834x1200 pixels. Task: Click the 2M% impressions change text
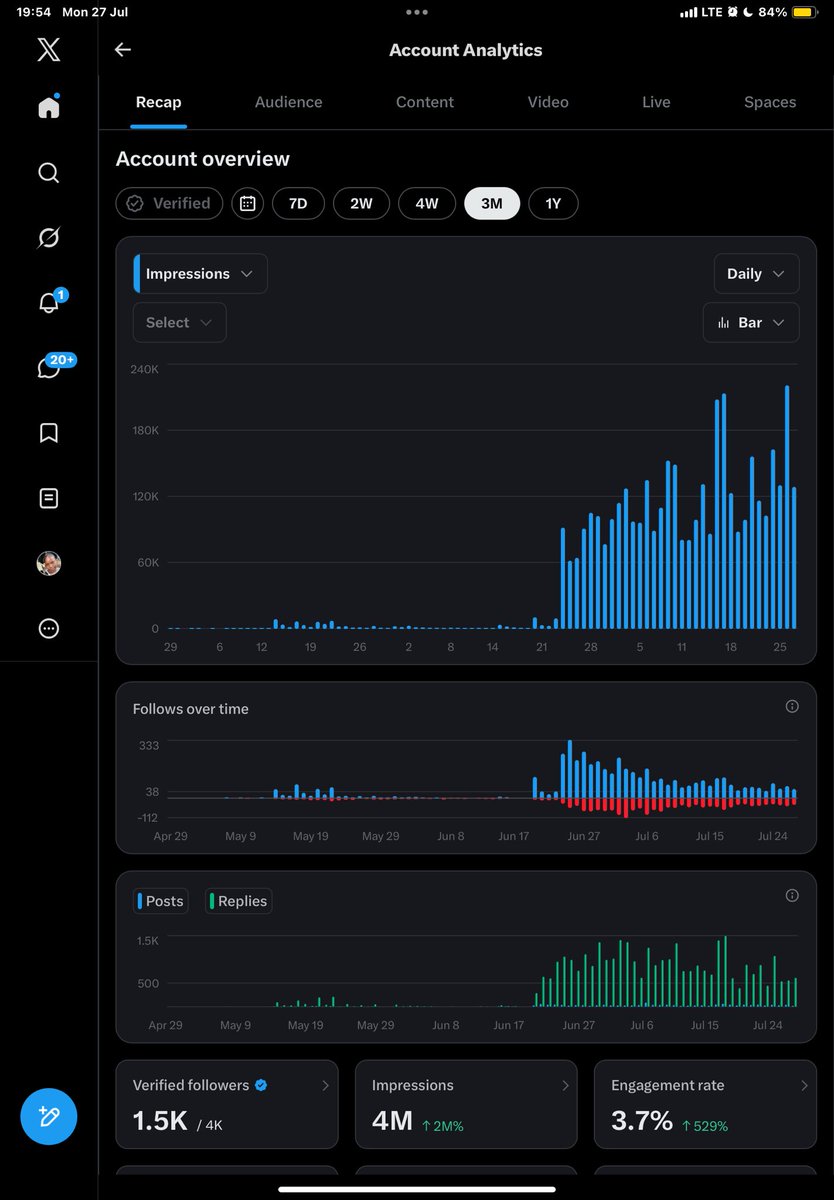click(x=443, y=1126)
